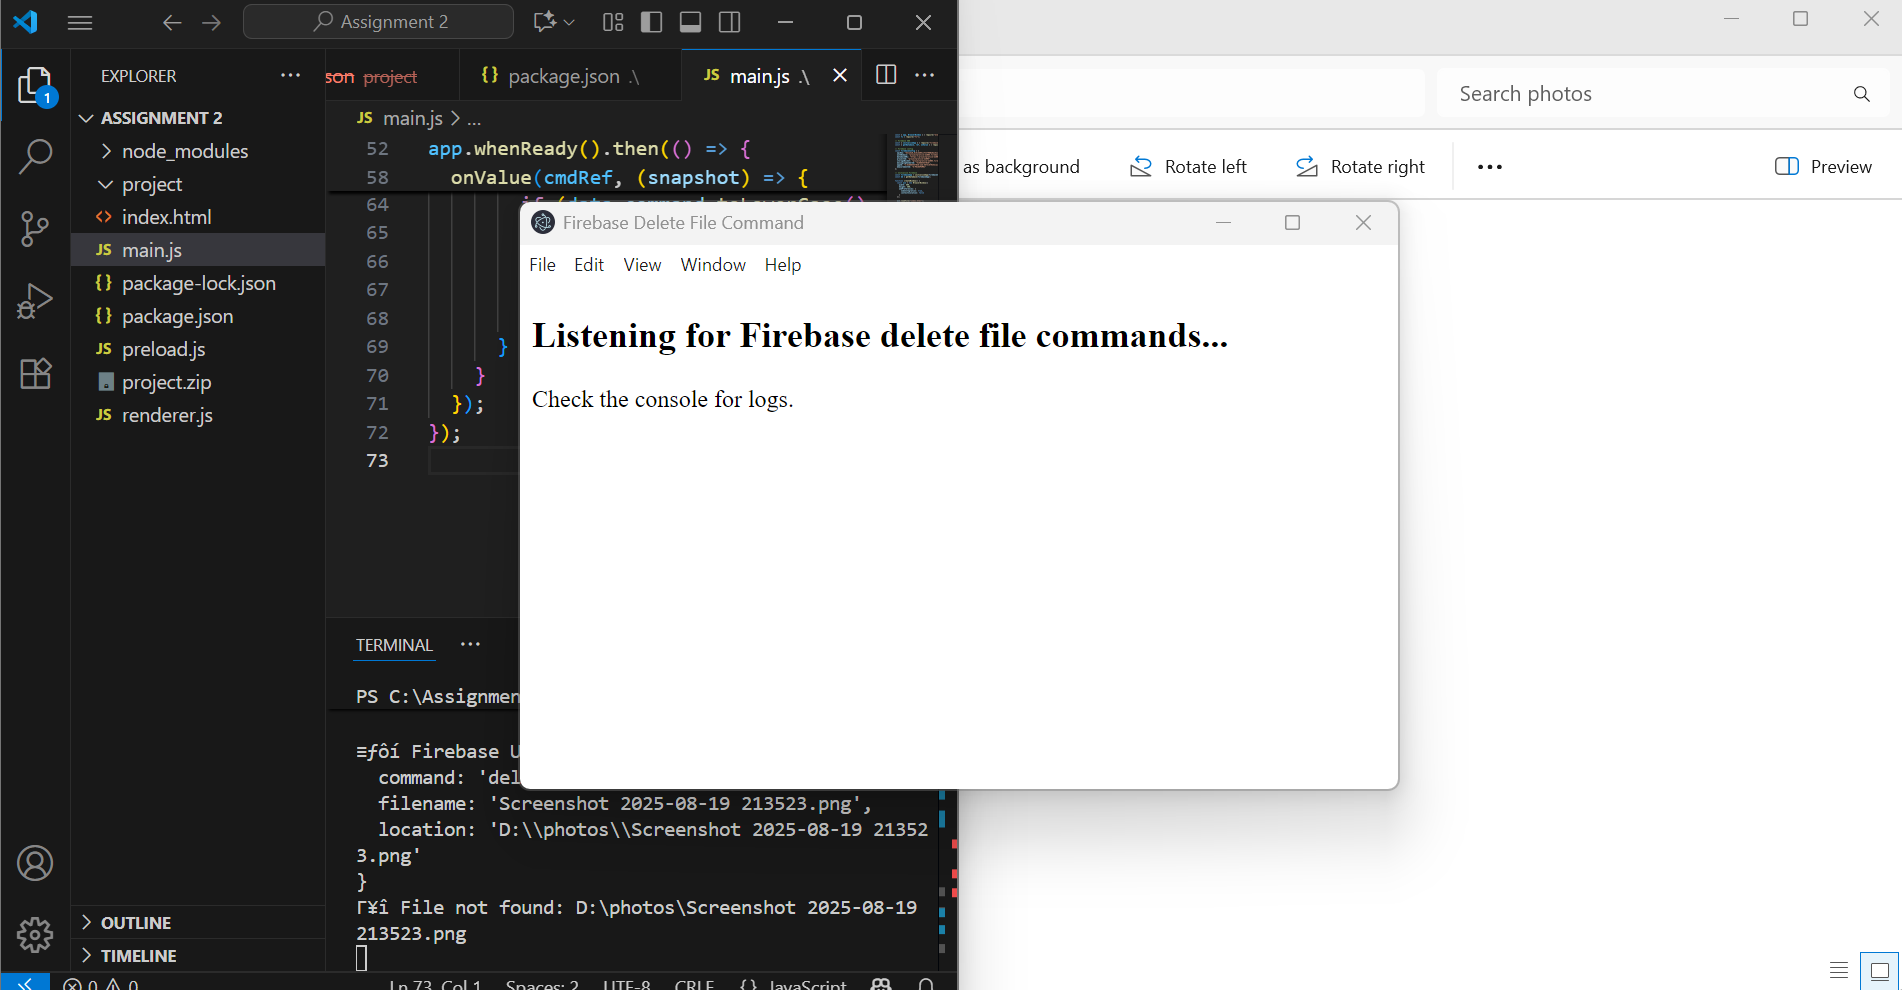Screen dimensions: 1902x990
Task: Toggle the bottom panel layout button
Action: (x=690, y=22)
